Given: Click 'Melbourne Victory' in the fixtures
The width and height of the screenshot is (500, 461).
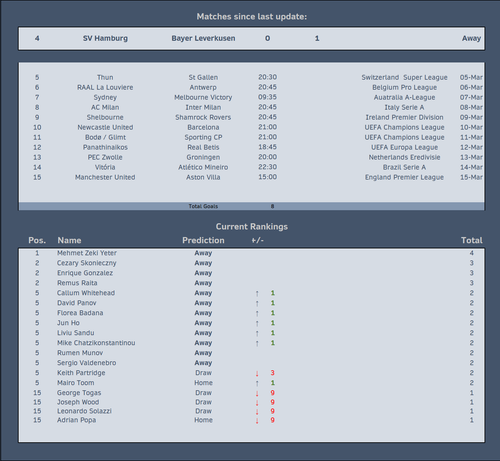Looking at the screenshot, I should coord(203,97).
